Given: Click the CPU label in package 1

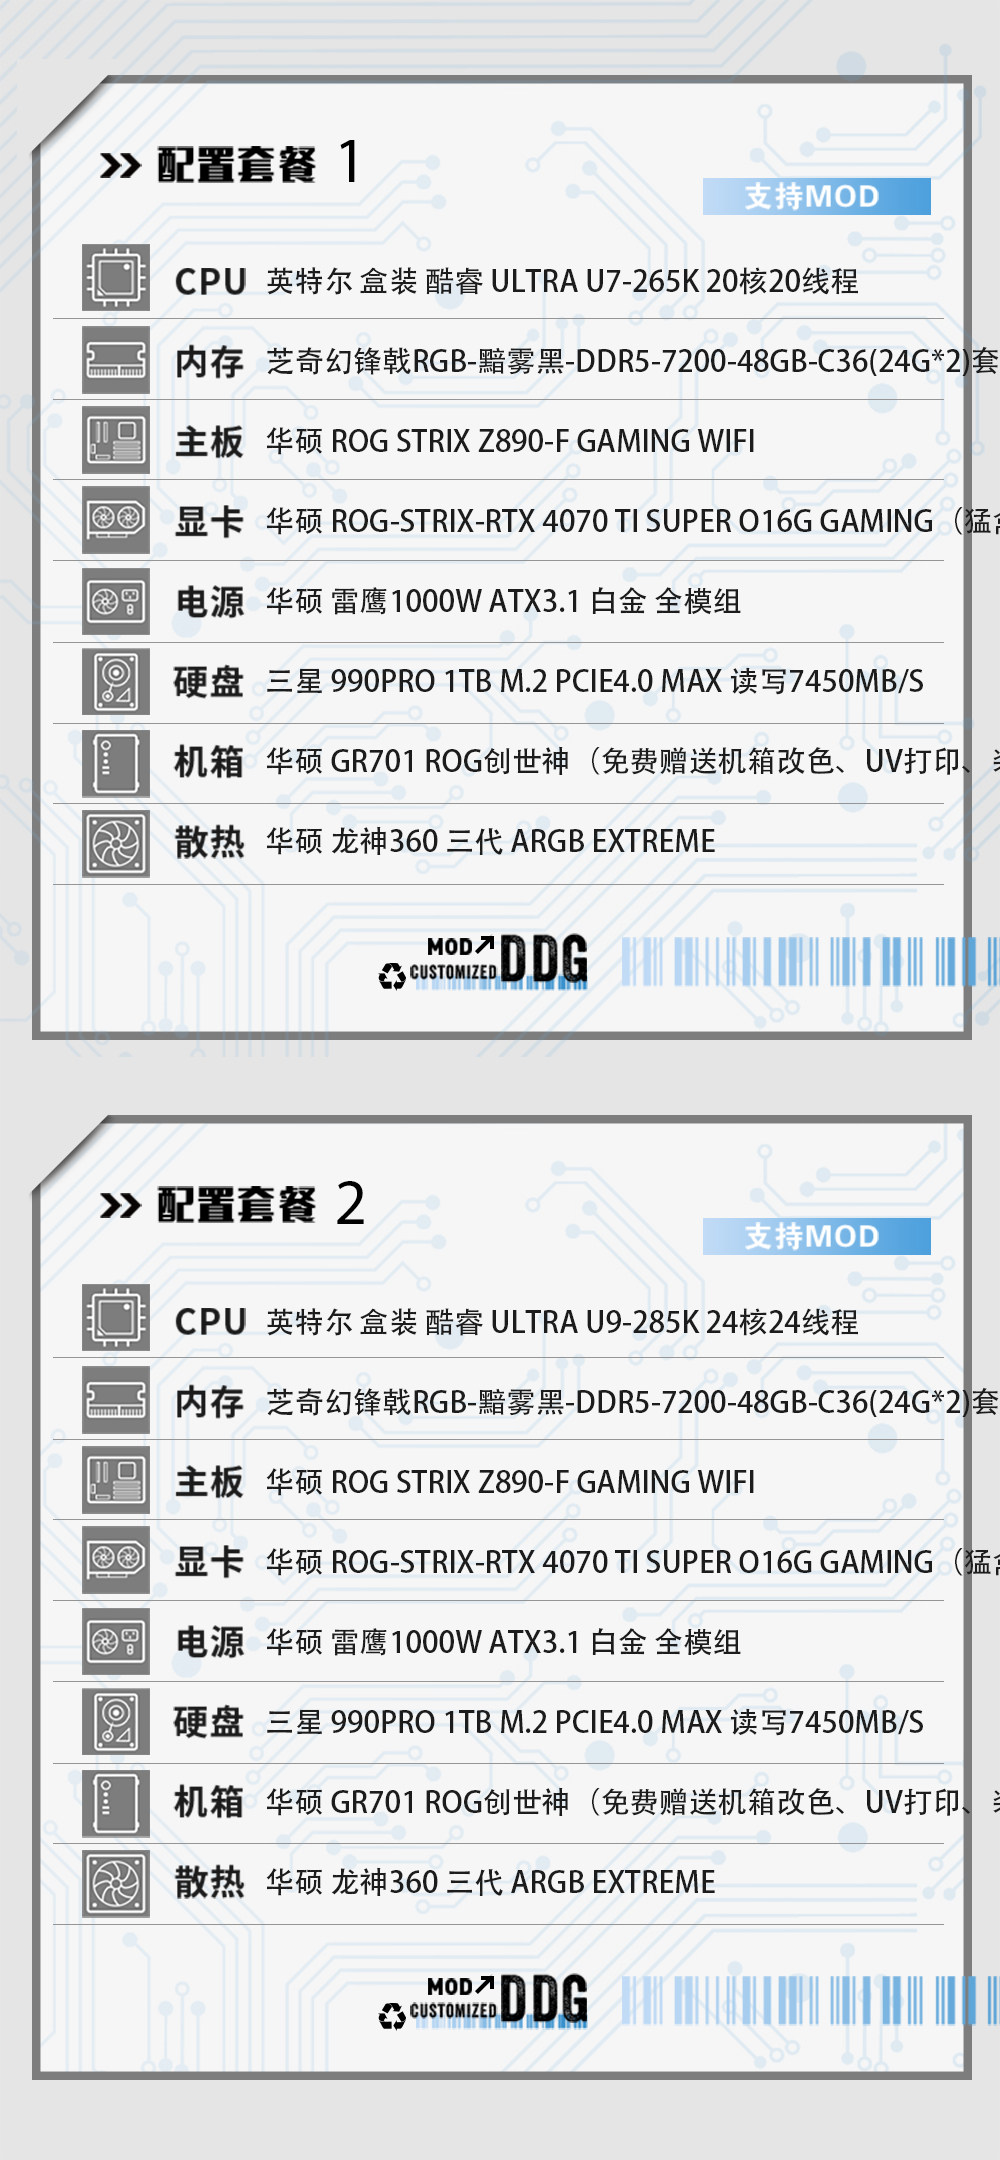Looking at the screenshot, I should [210, 282].
